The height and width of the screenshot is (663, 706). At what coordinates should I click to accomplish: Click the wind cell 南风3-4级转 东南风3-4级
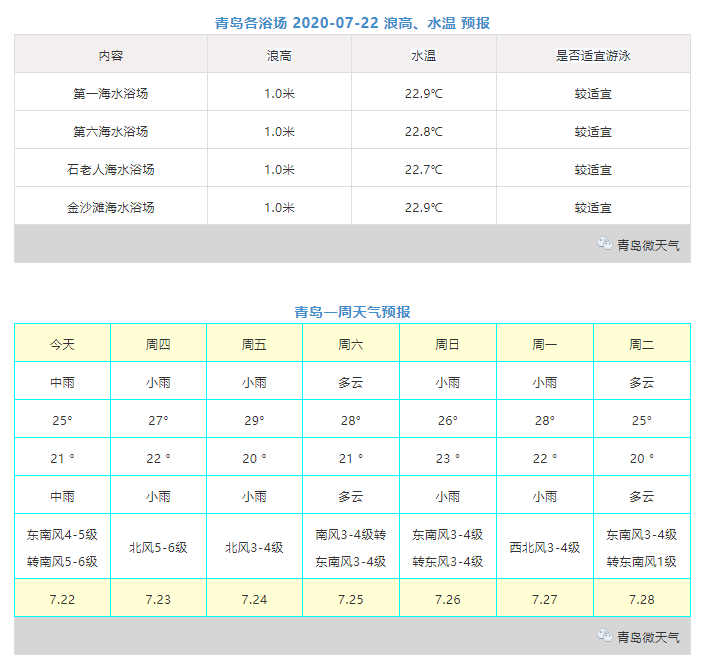(x=351, y=548)
